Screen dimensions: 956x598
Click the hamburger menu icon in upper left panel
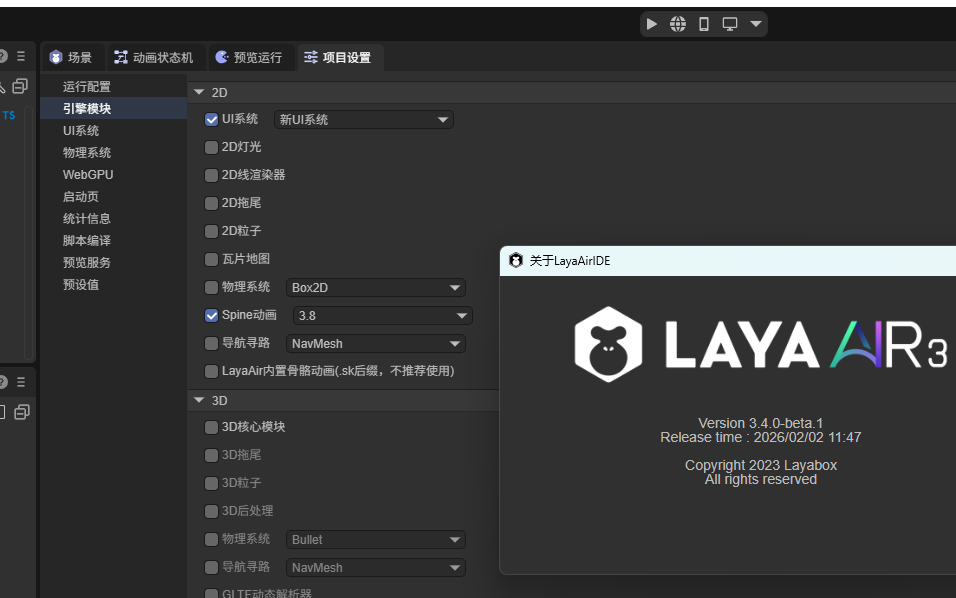(21, 57)
